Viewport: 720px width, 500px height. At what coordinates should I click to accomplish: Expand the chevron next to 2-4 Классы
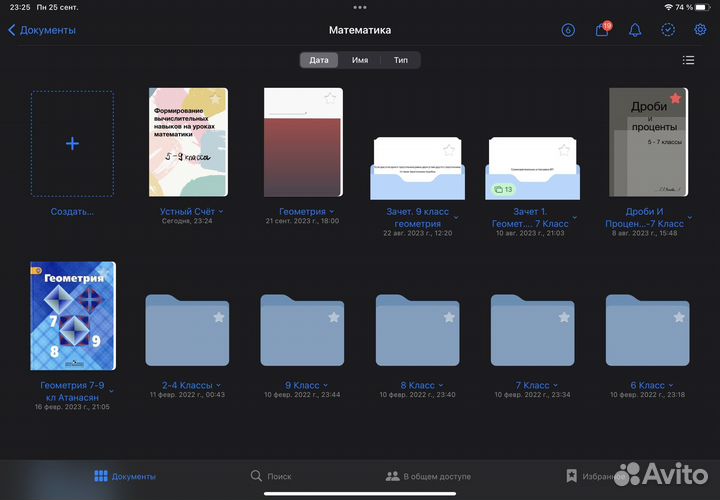(218, 385)
